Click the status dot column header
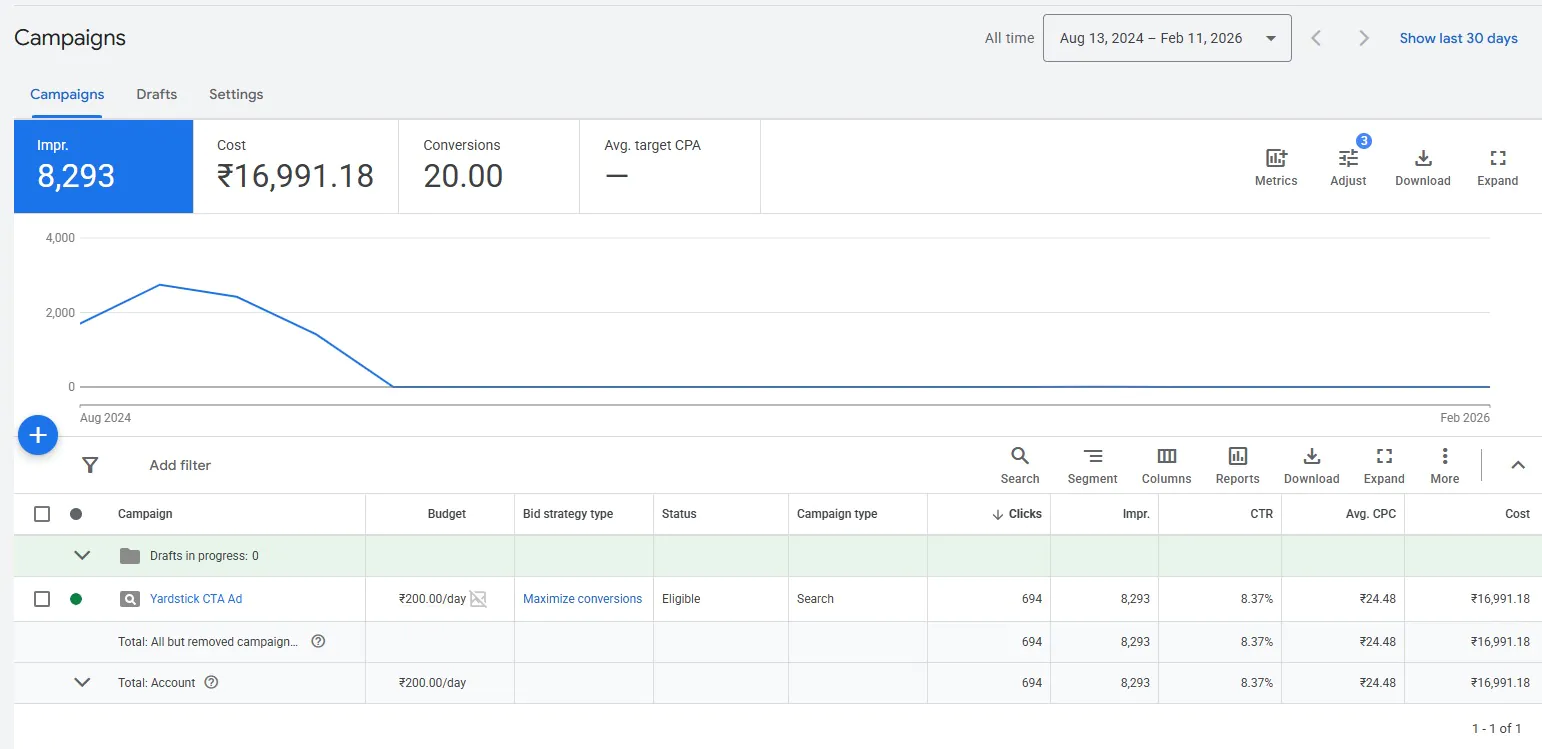 point(76,514)
